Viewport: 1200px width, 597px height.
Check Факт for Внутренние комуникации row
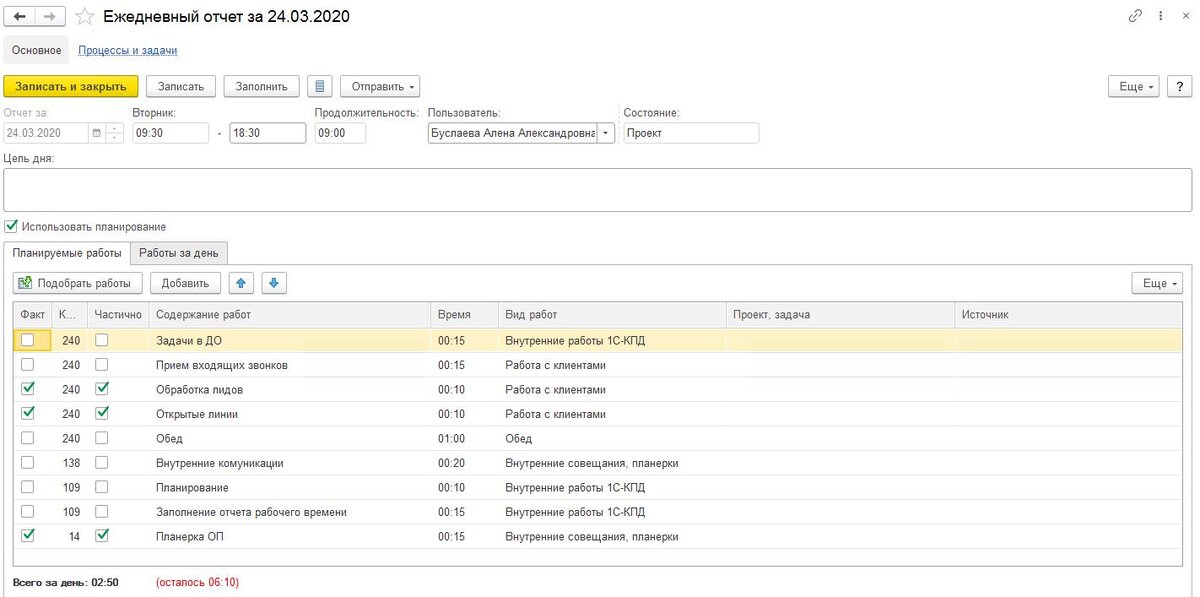[27, 462]
